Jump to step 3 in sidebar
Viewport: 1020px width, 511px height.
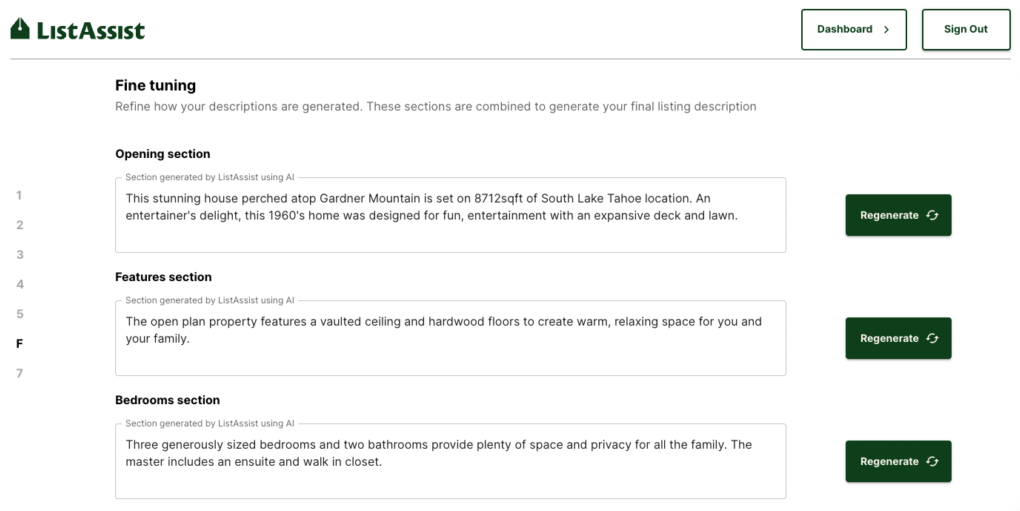tap(19, 255)
